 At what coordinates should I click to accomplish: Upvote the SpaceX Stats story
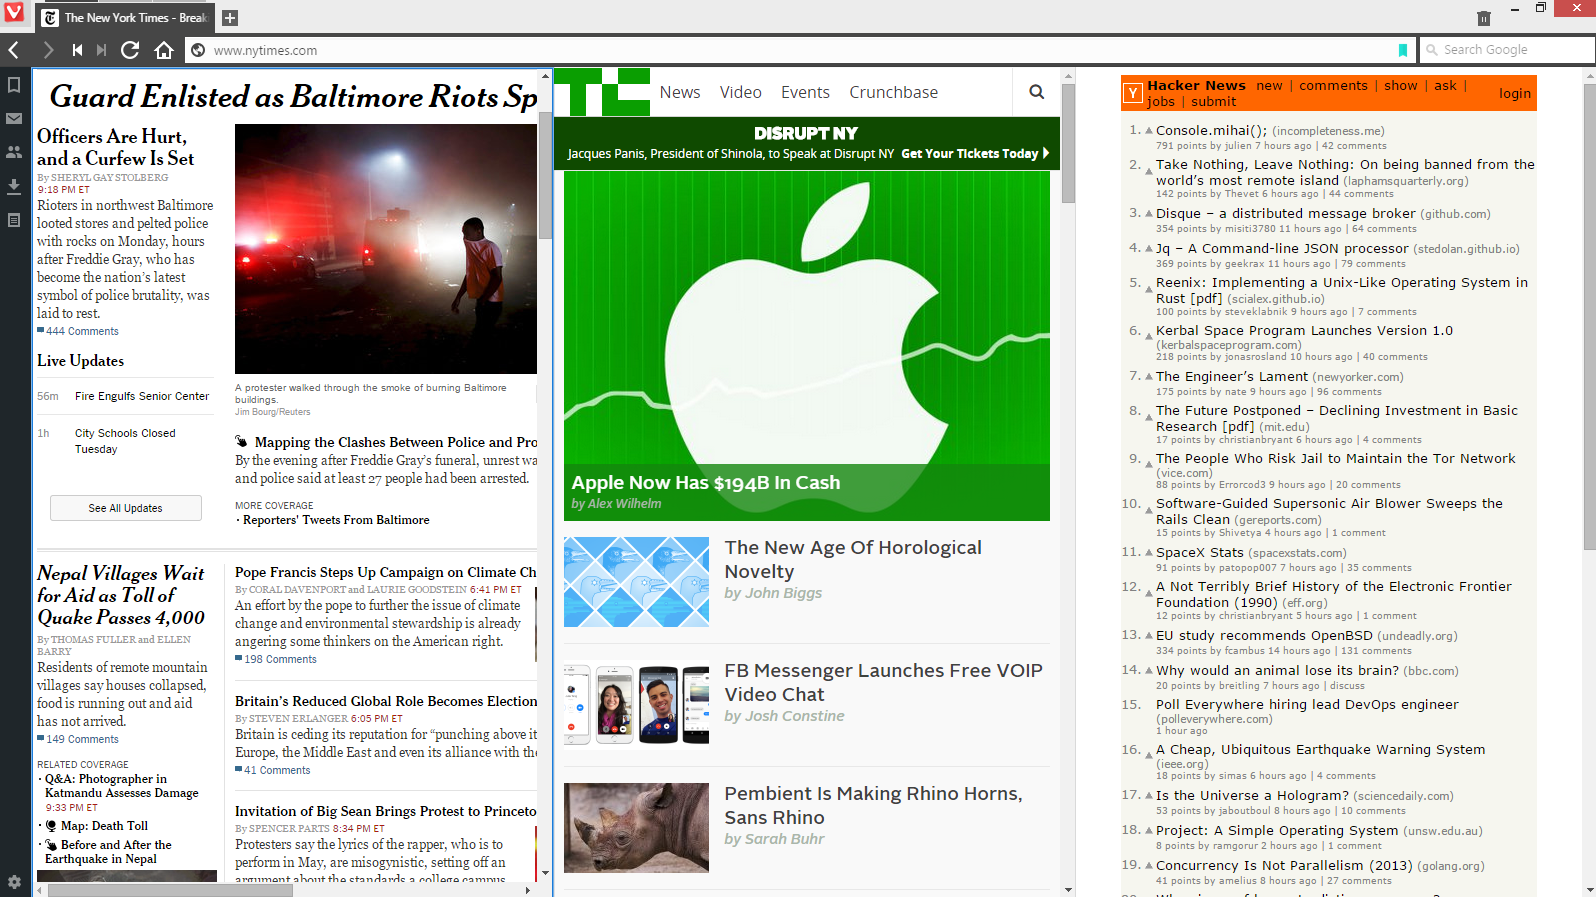coord(1149,553)
